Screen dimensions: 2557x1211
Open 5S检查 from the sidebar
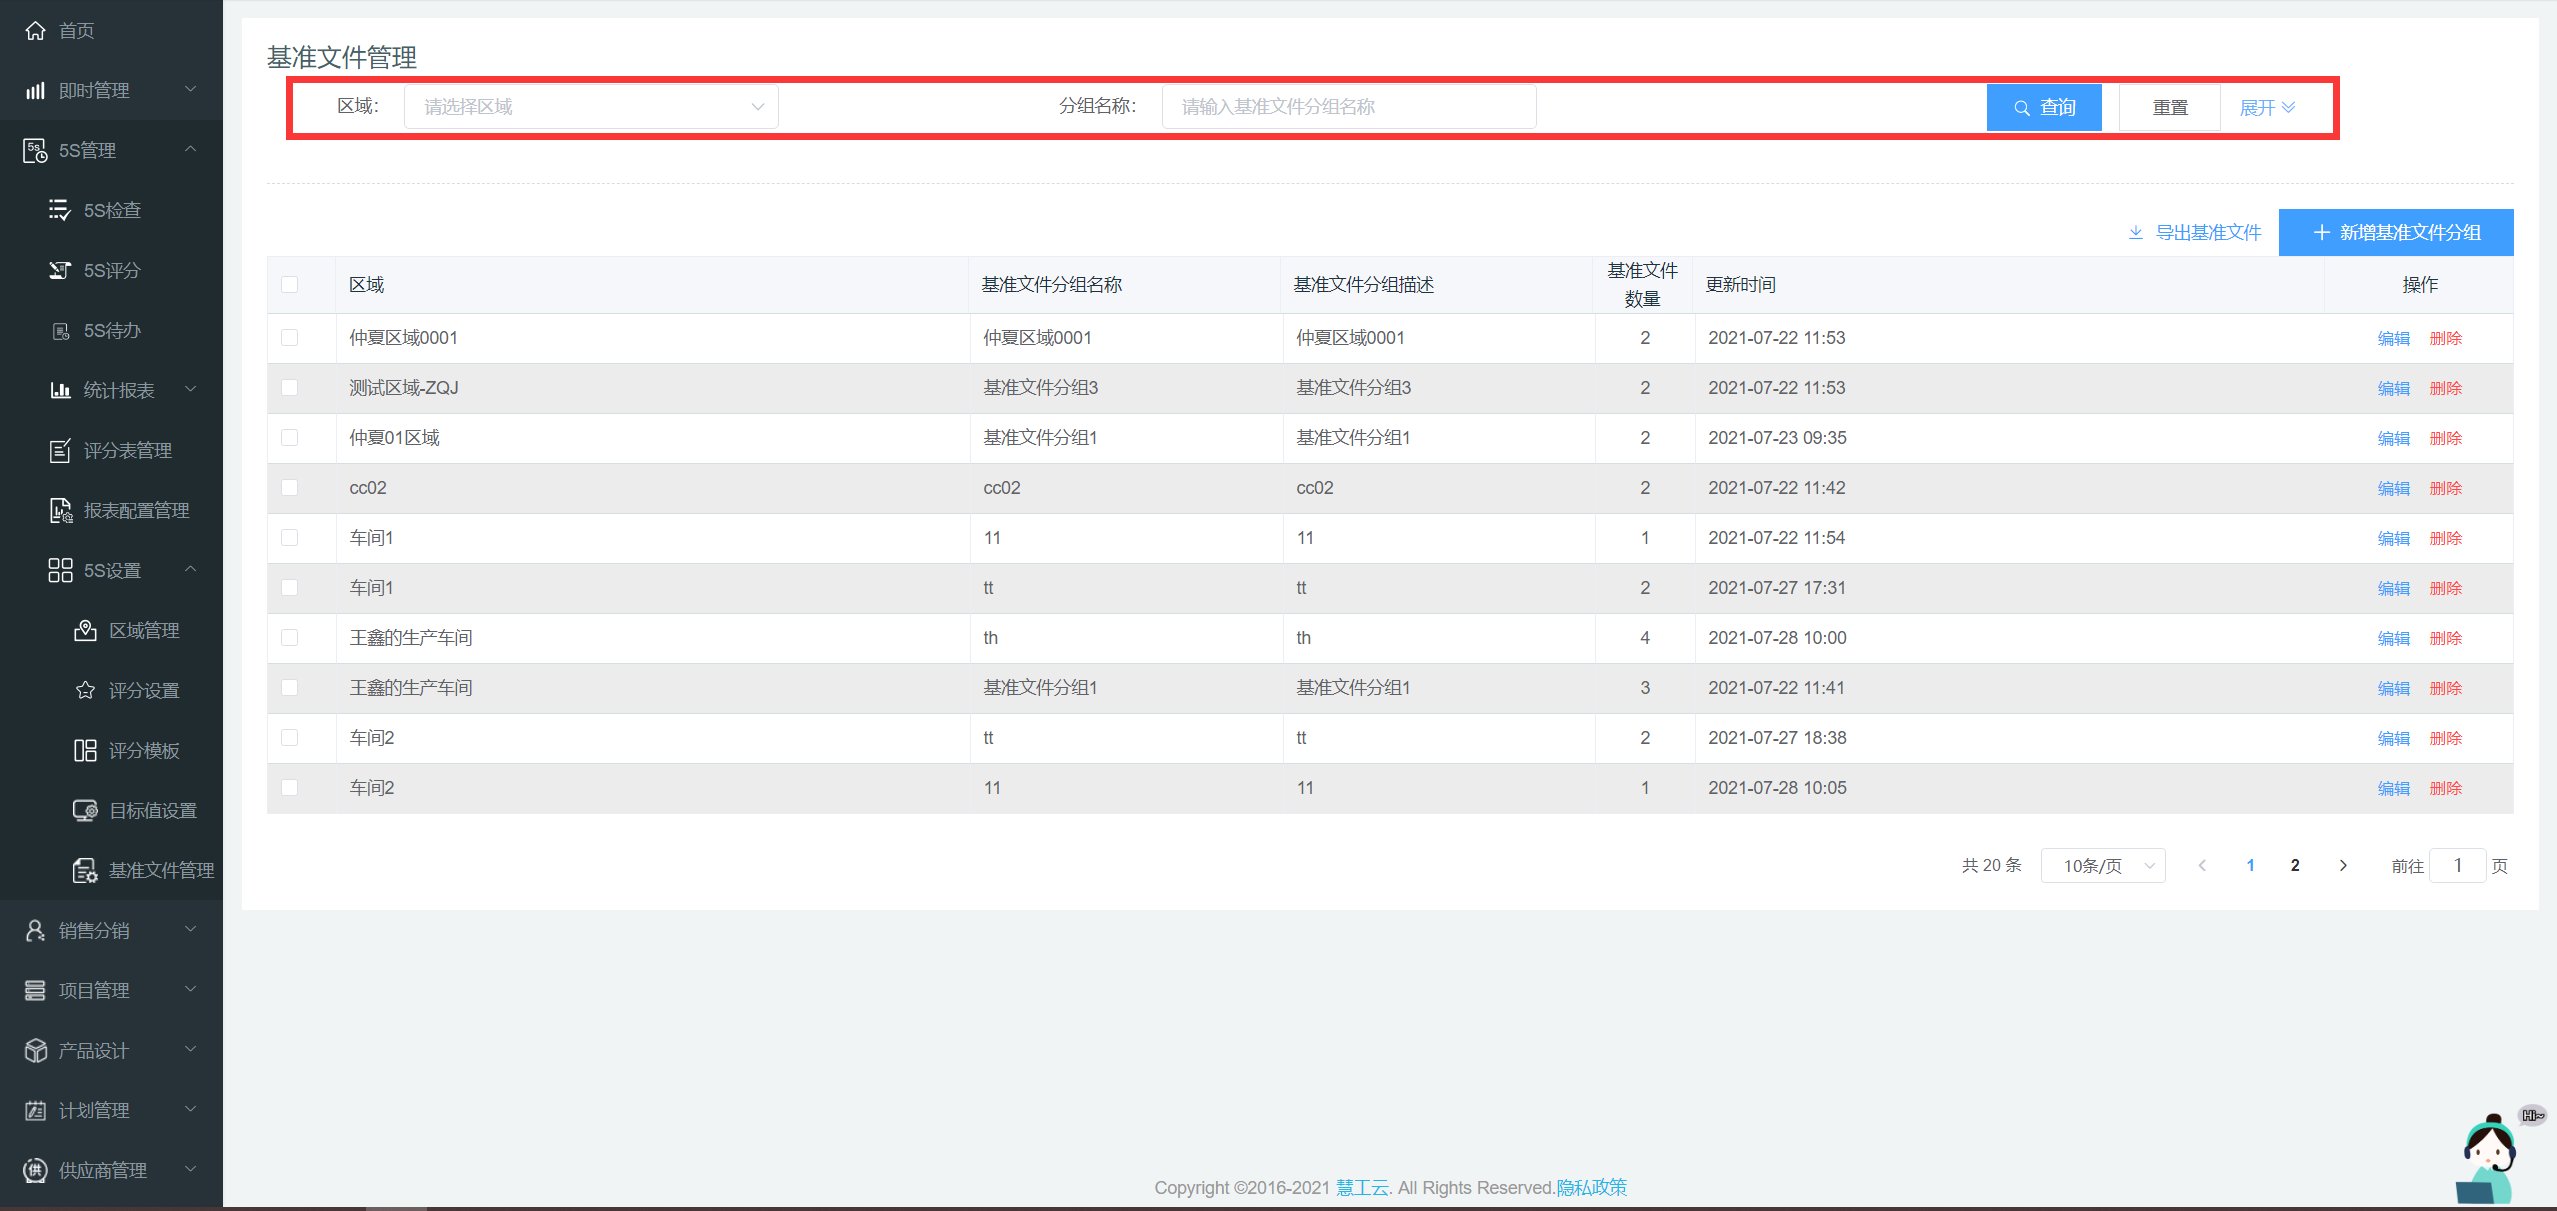pyautogui.click(x=111, y=210)
